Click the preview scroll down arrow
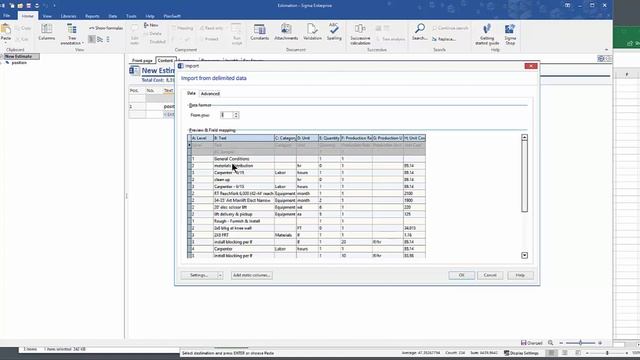The width and height of the screenshot is (640, 360). [x=524, y=256]
